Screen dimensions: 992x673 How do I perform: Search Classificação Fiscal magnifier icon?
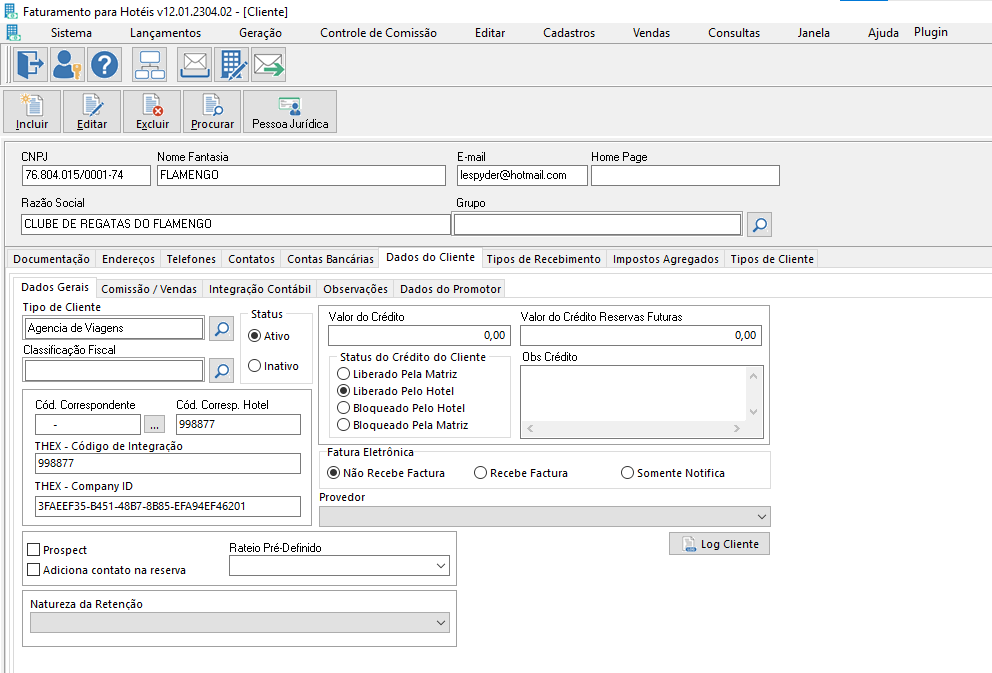[221, 371]
